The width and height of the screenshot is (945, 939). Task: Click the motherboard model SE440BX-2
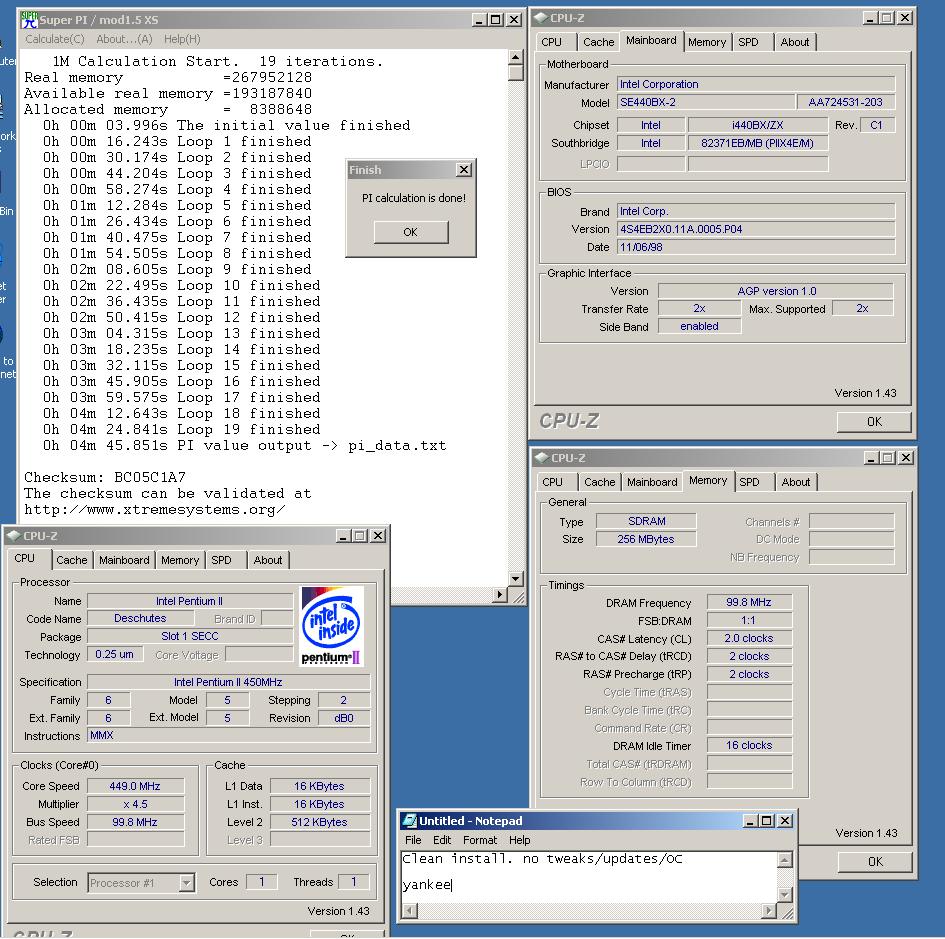705,102
